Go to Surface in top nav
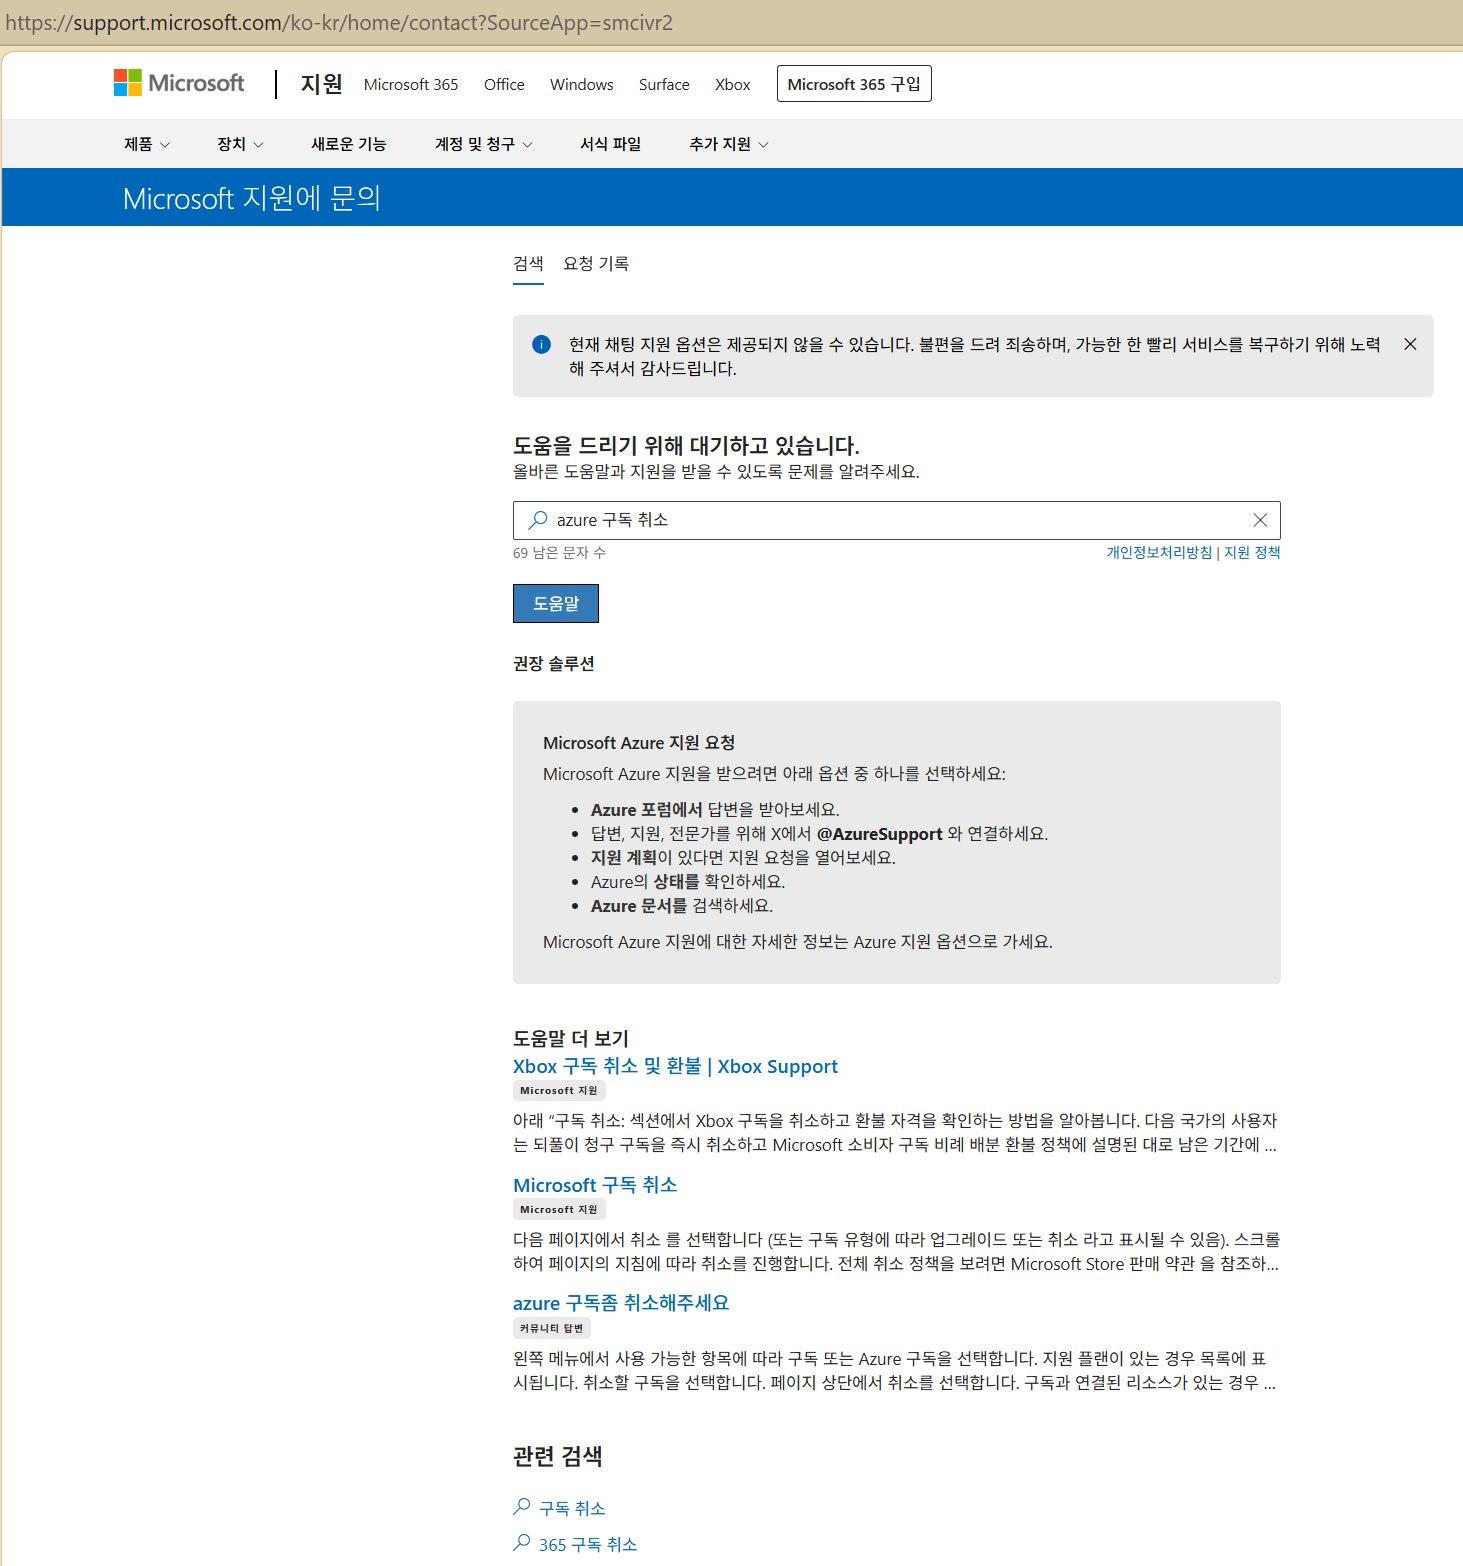 [664, 84]
